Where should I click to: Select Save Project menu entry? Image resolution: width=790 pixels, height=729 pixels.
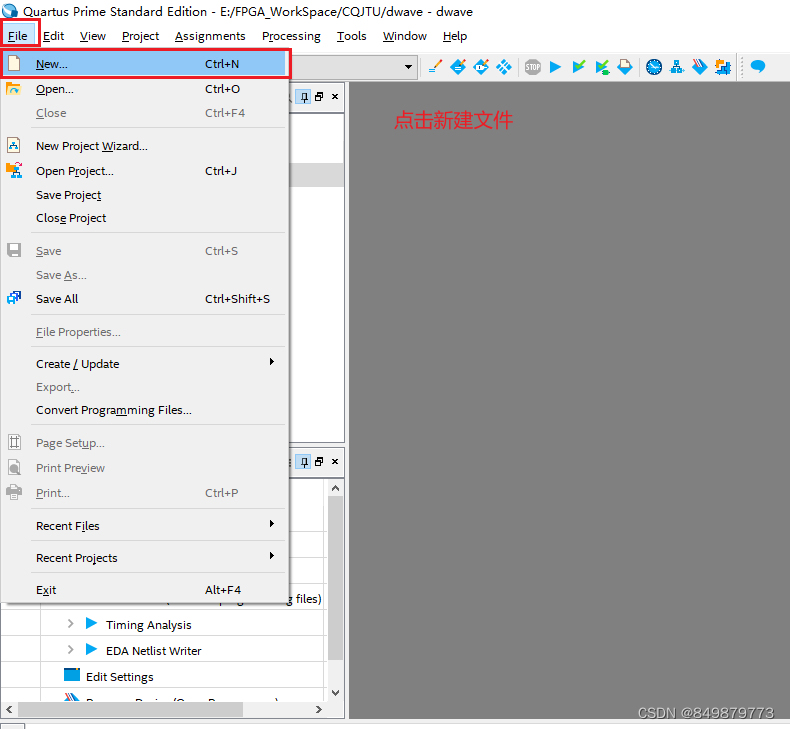(144, 195)
